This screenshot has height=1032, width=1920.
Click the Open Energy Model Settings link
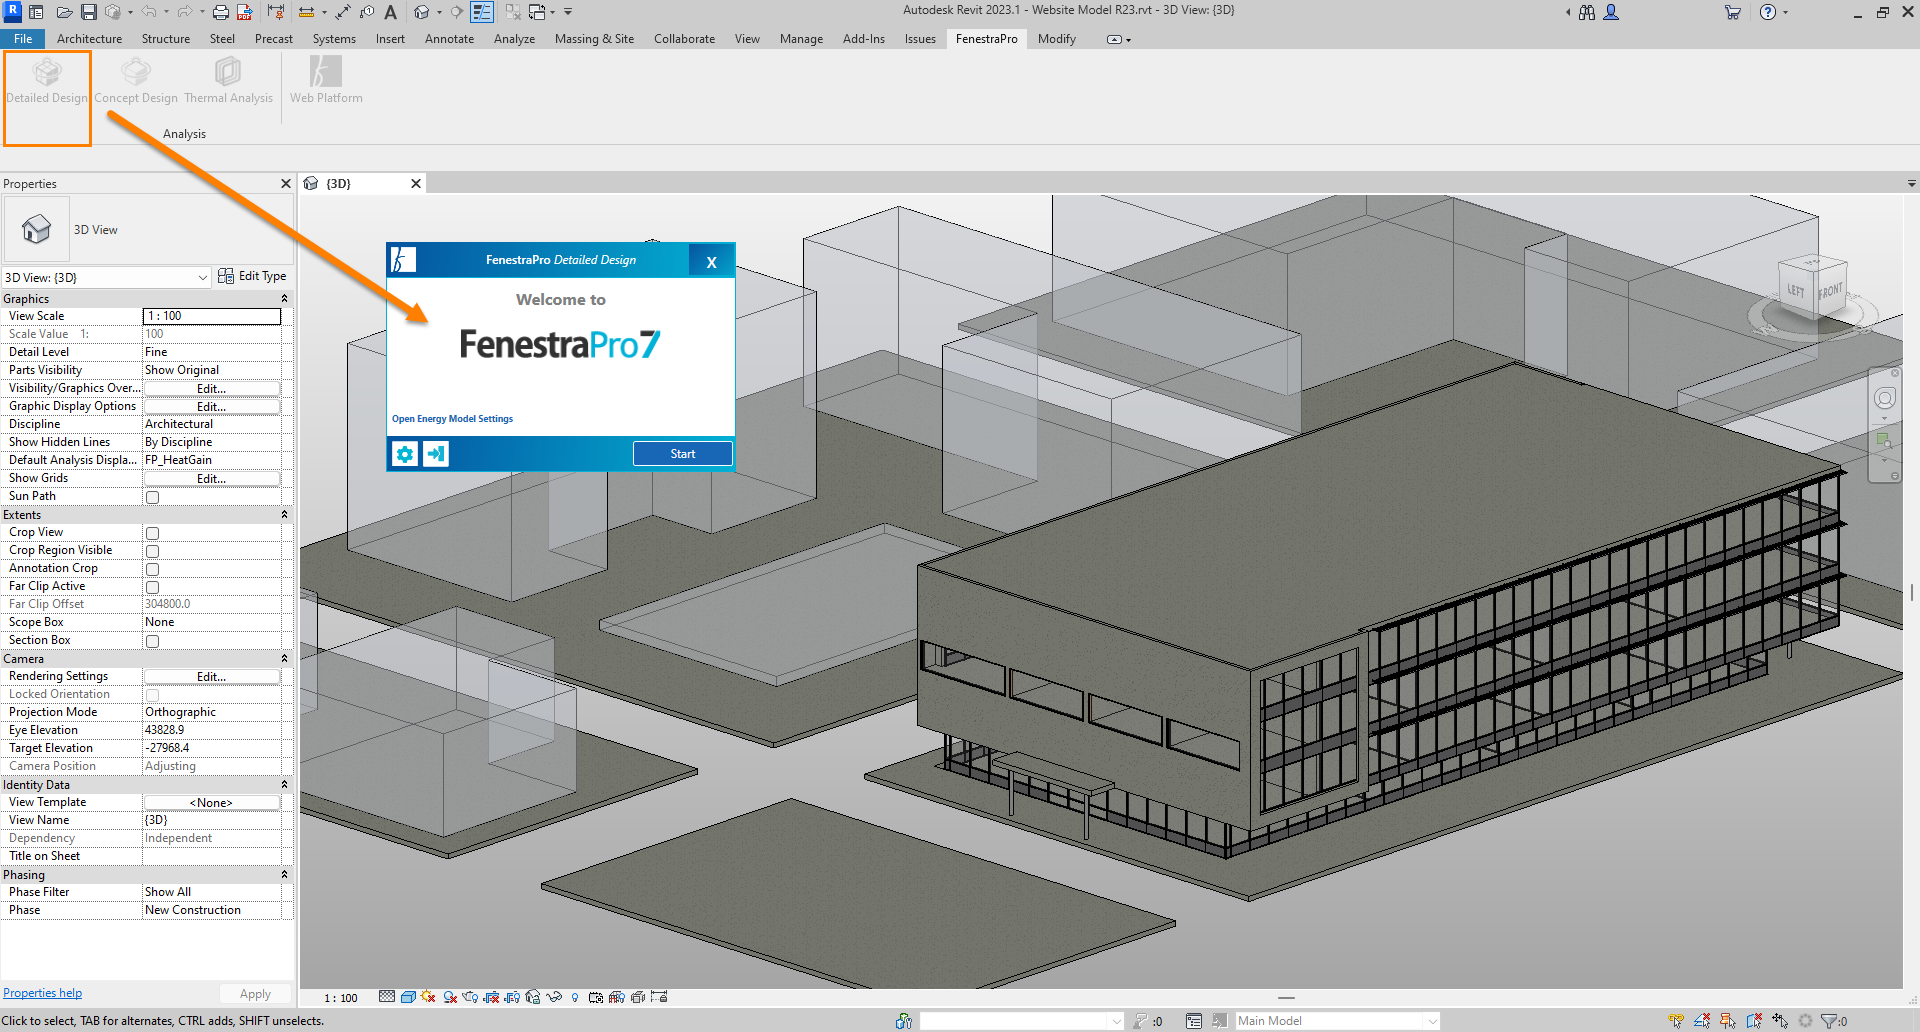452,419
